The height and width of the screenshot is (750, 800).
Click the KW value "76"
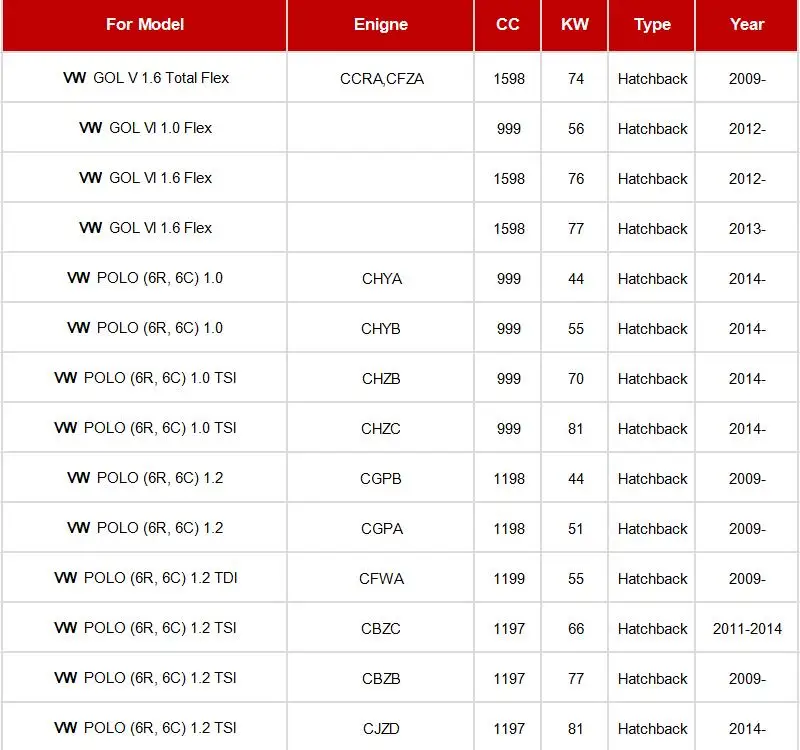(x=576, y=179)
